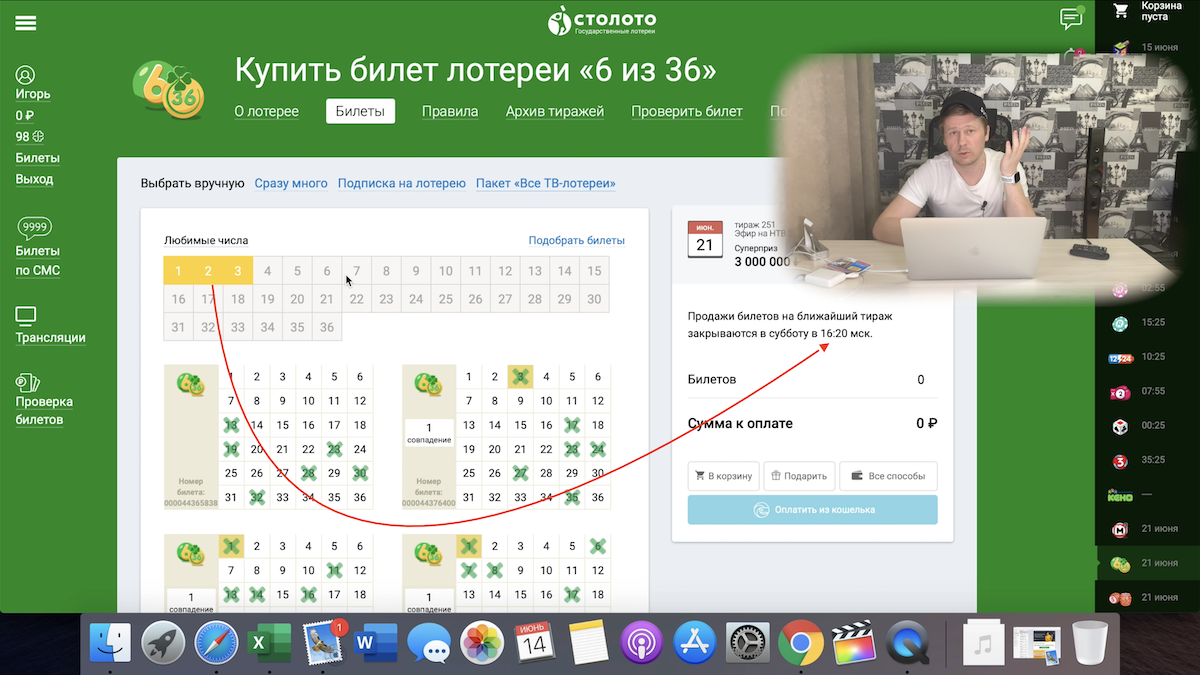The width and height of the screenshot is (1200, 675).
Task: Select favorite number 36
Action: coord(327,327)
